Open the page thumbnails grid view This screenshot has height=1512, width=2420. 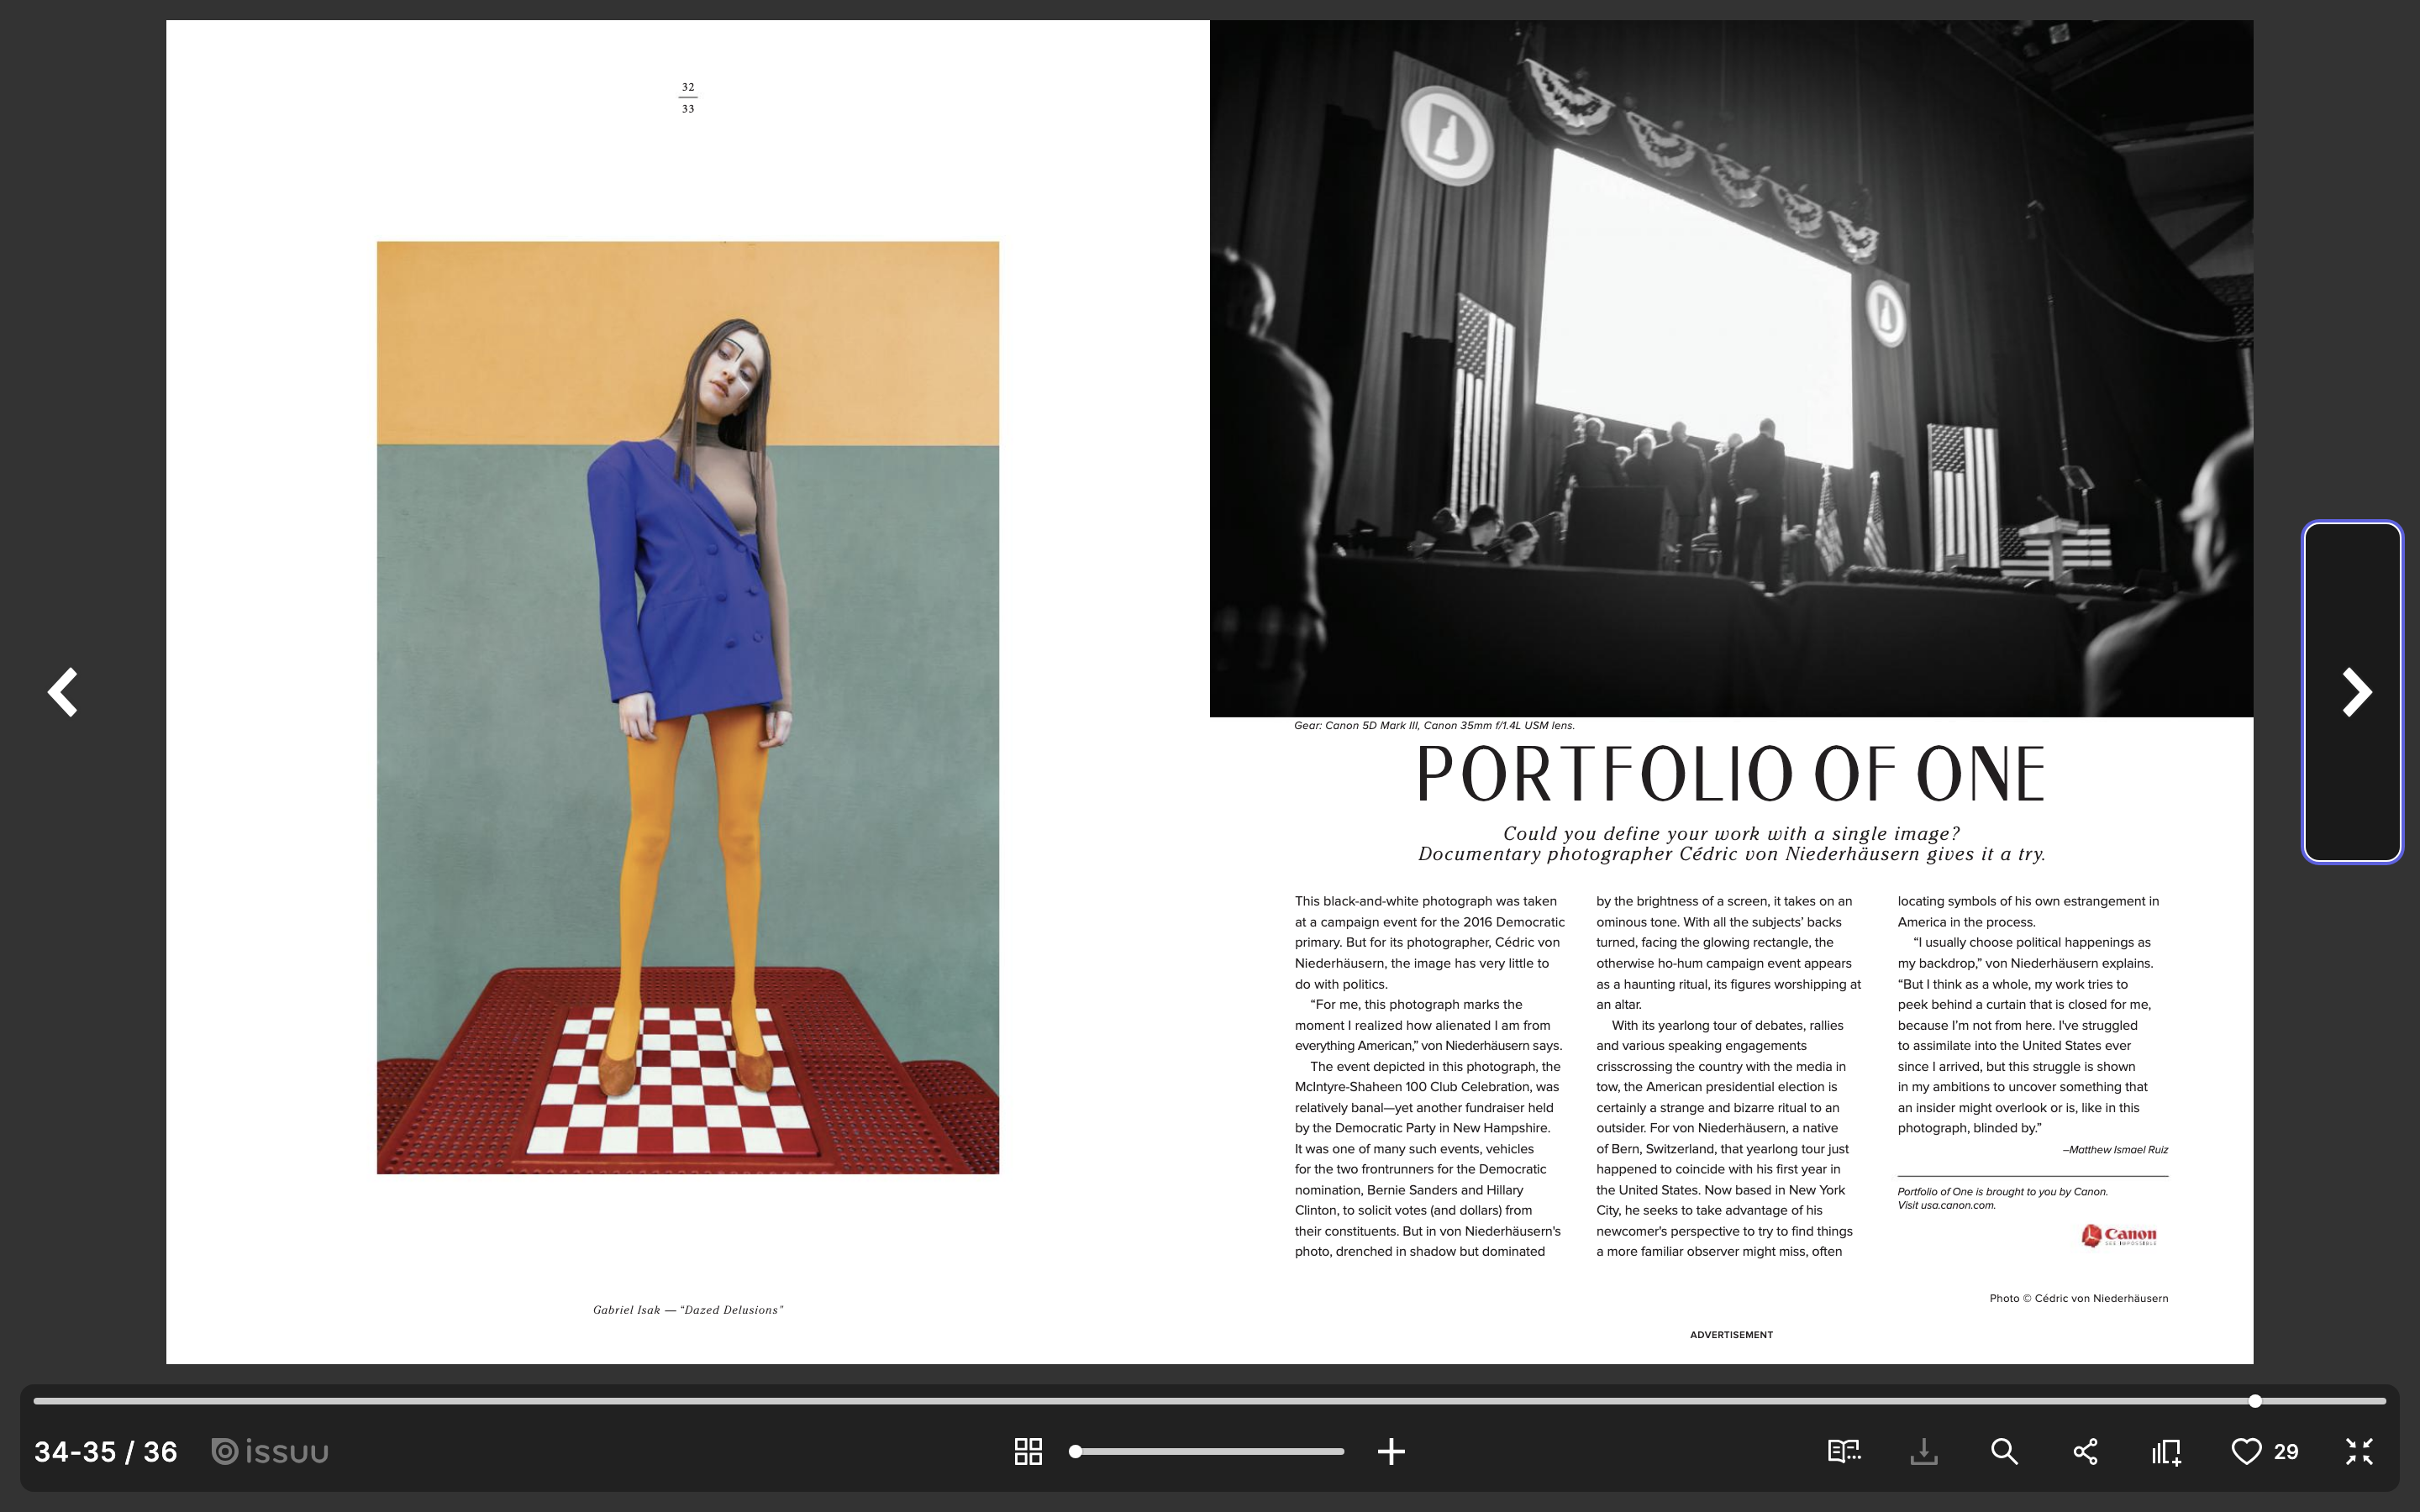(1028, 1451)
